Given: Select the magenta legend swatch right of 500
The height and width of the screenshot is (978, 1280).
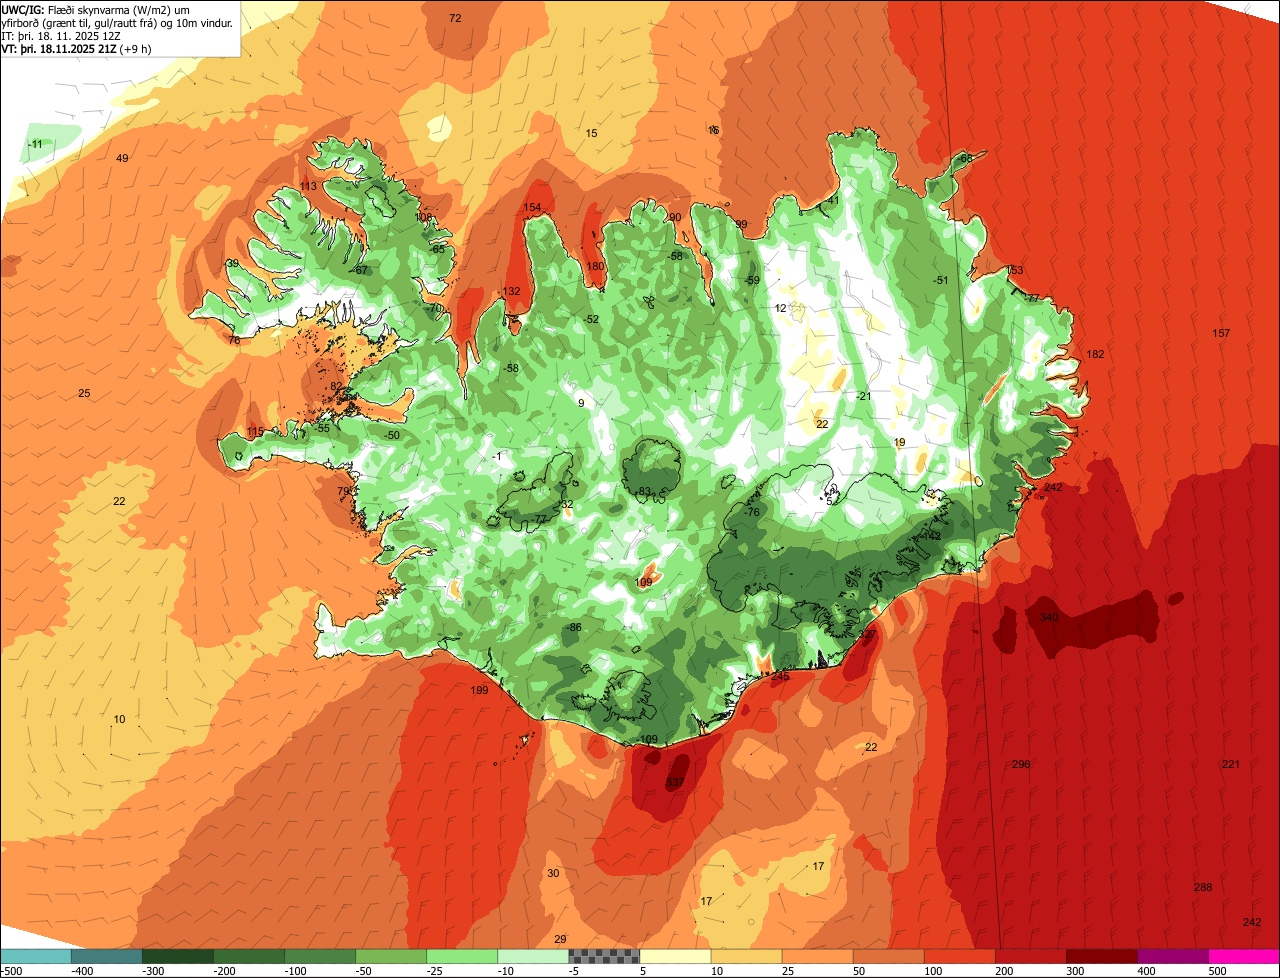Looking at the screenshot, I should [1244, 956].
